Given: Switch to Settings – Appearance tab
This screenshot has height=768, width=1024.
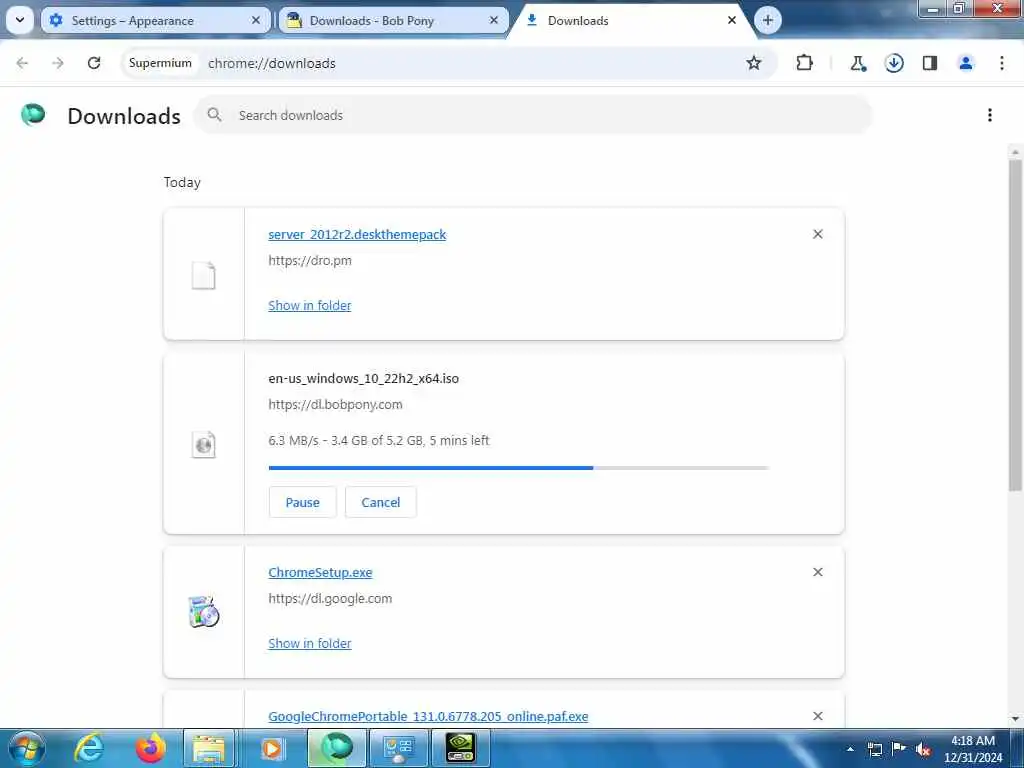Looking at the screenshot, I should [156, 20].
